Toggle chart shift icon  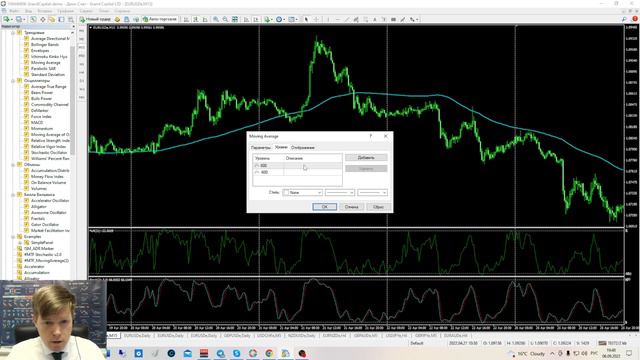click(x=256, y=19)
